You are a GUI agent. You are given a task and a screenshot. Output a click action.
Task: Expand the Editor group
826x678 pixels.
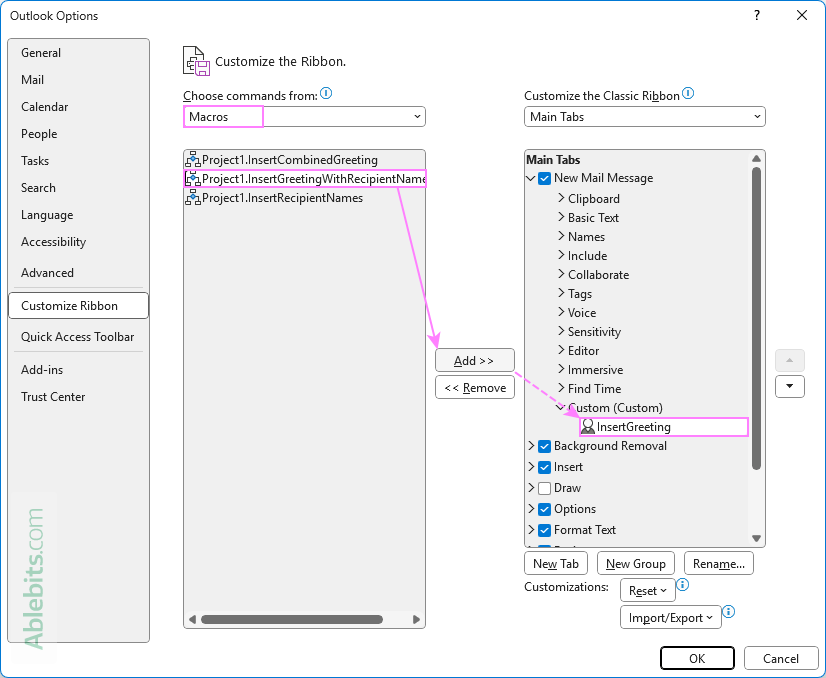point(561,350)
